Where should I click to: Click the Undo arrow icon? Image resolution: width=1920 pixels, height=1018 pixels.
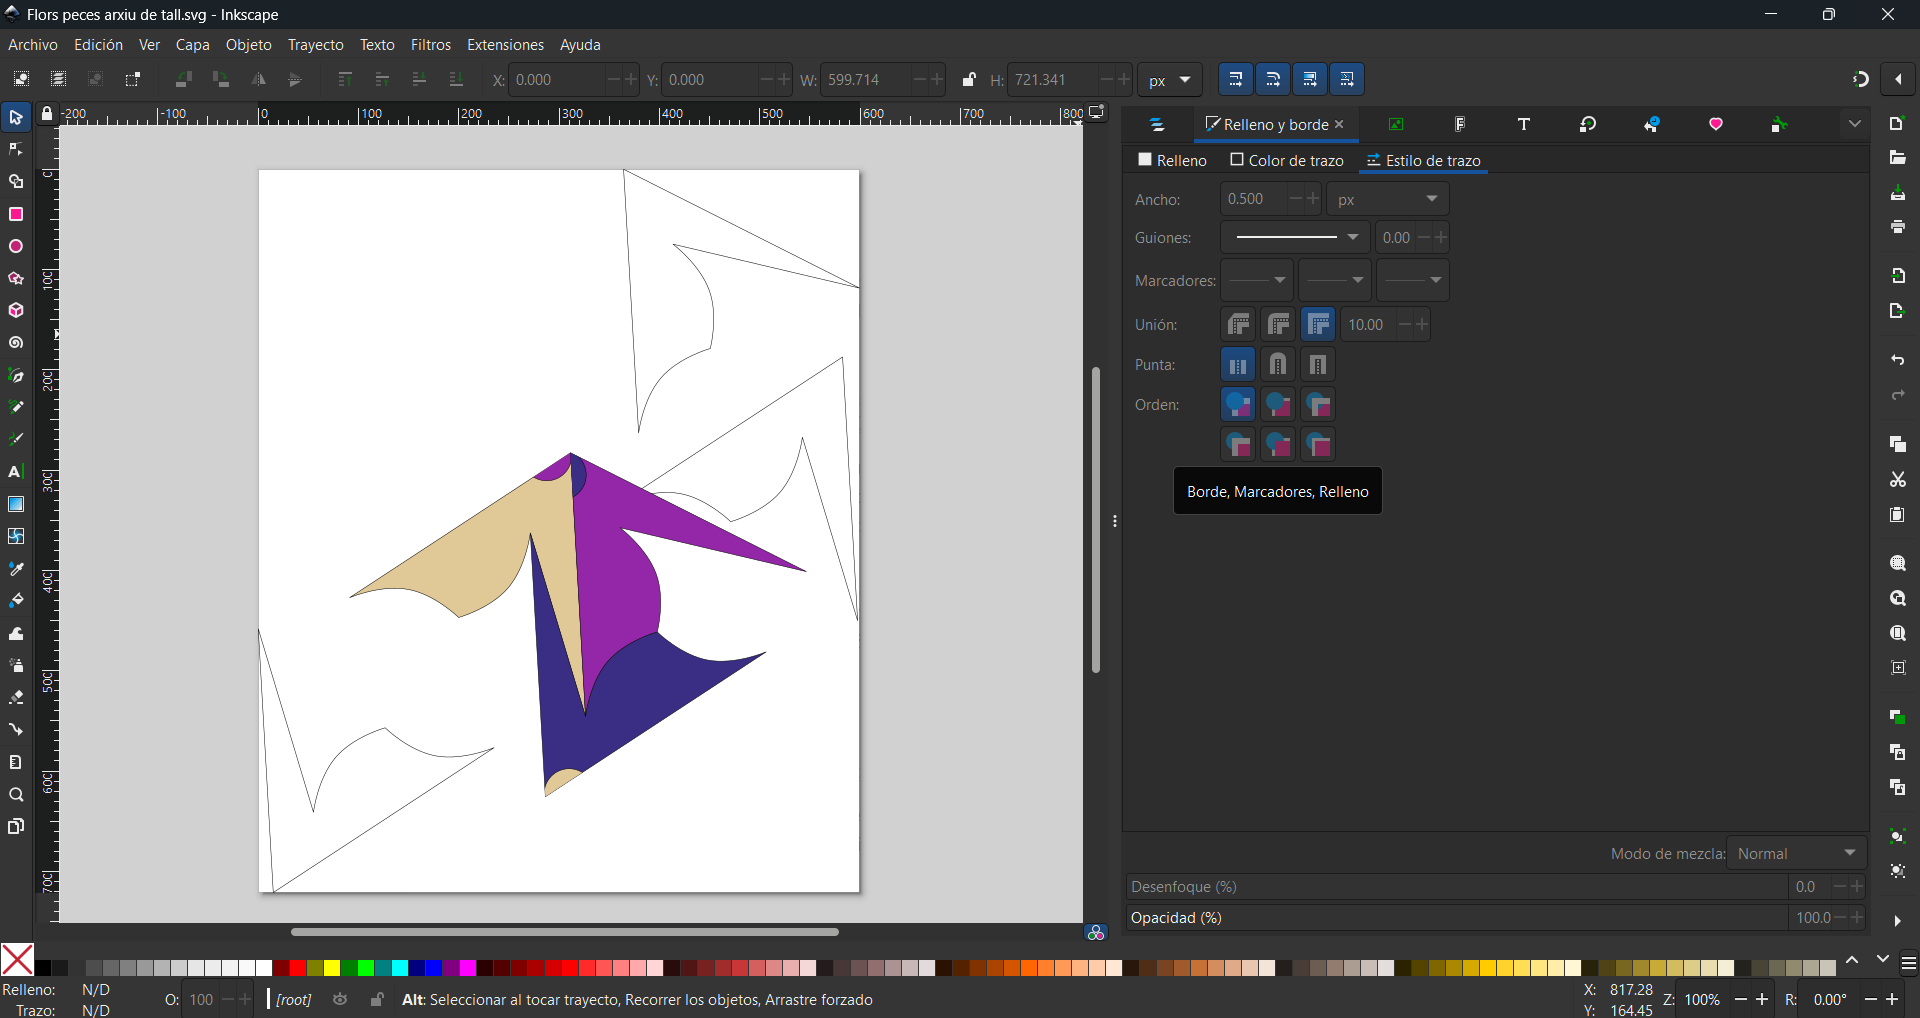pos(1897,360)
